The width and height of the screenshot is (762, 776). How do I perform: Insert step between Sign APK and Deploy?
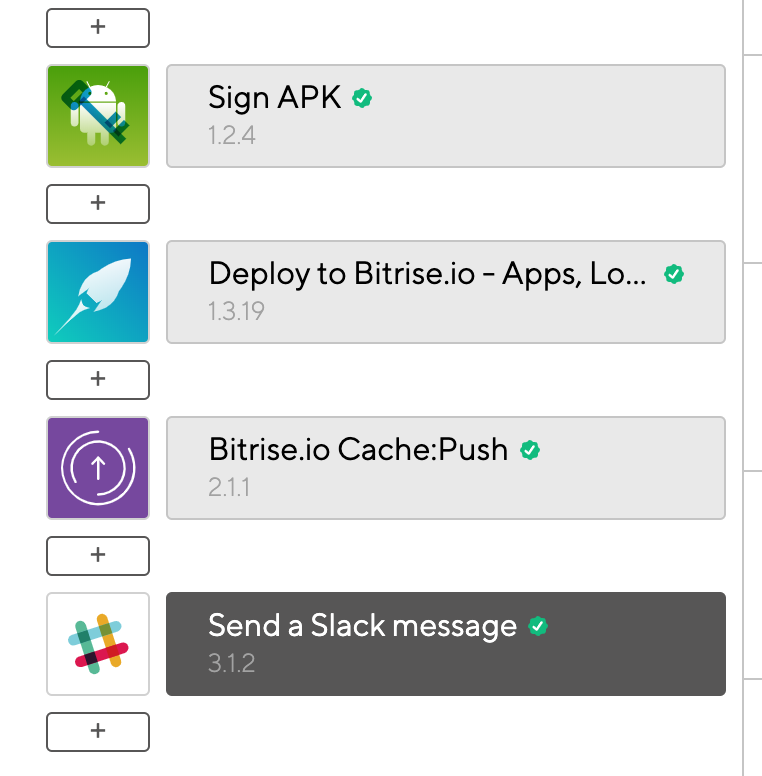coord(98,204)
